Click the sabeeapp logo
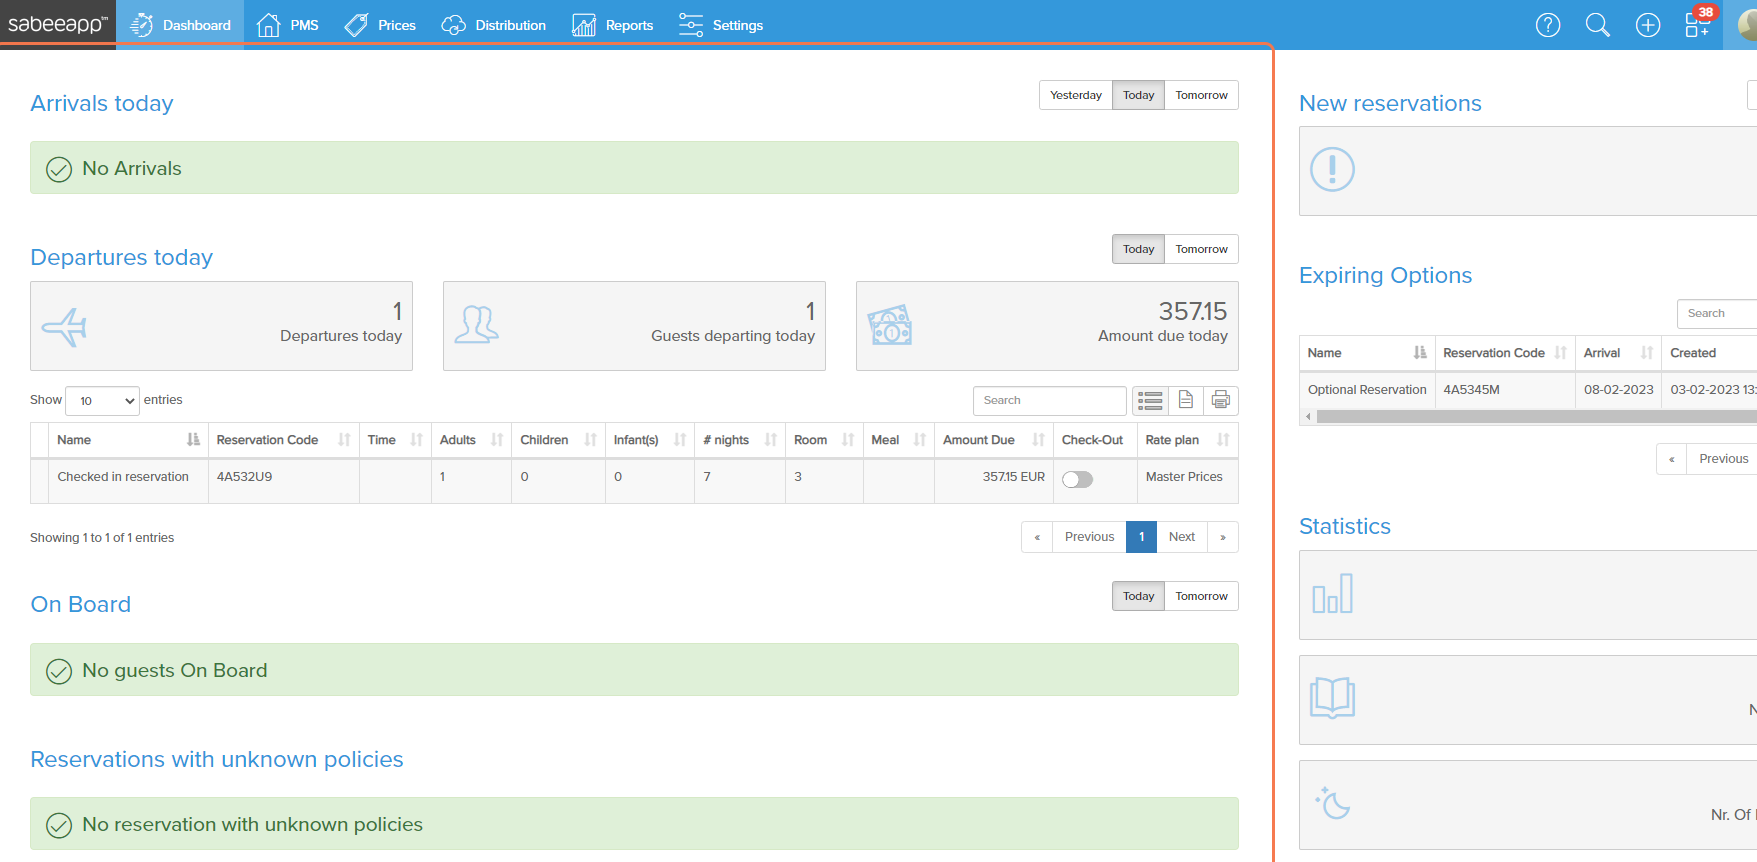The height and width of the screenshot is (862, 1757). (x=58, y=24)
